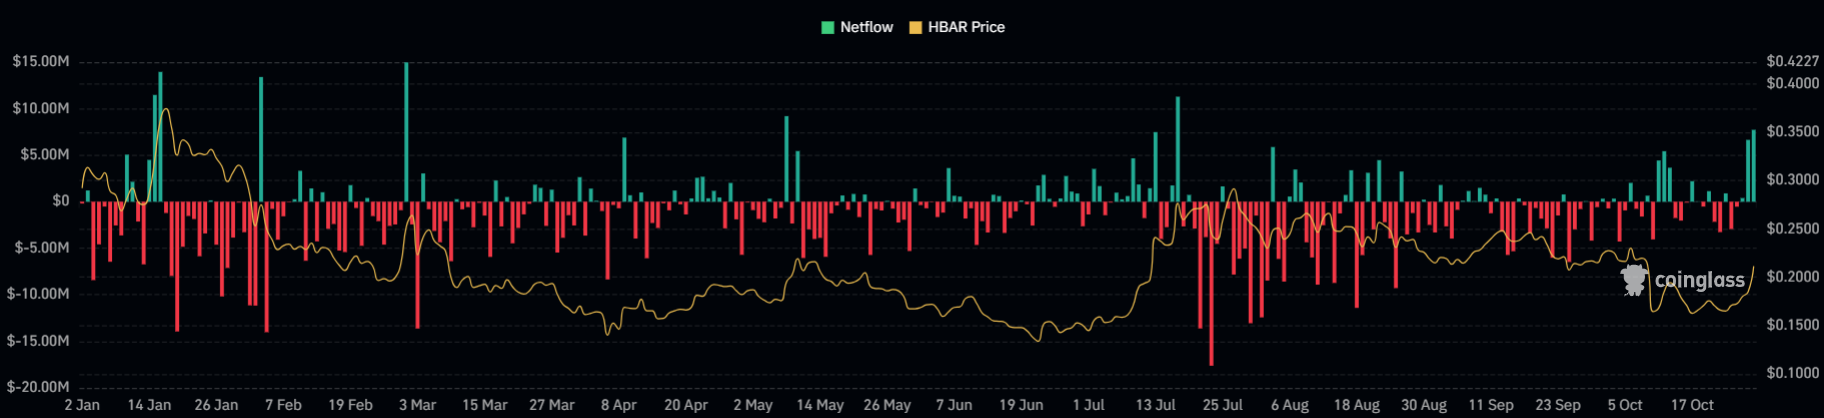This screenshot has width=1824, height=418.
Task: Click the $0.1000 right axis price label
Action: [x=1792, y=373]
